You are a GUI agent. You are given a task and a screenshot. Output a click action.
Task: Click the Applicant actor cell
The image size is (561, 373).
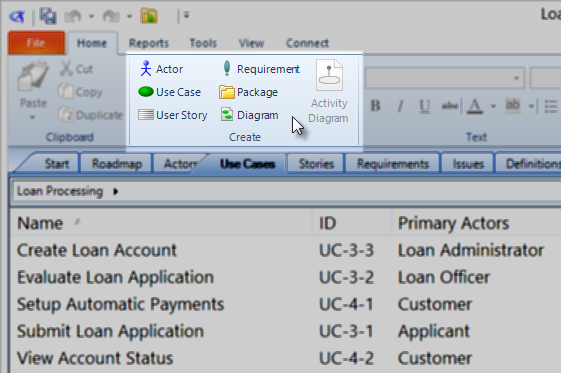(434, 332)
